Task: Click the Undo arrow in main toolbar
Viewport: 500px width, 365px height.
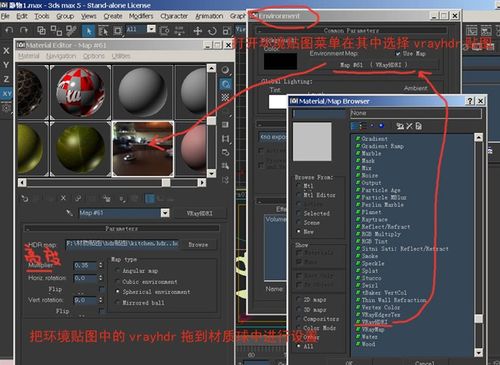Action: pos(9,30)
